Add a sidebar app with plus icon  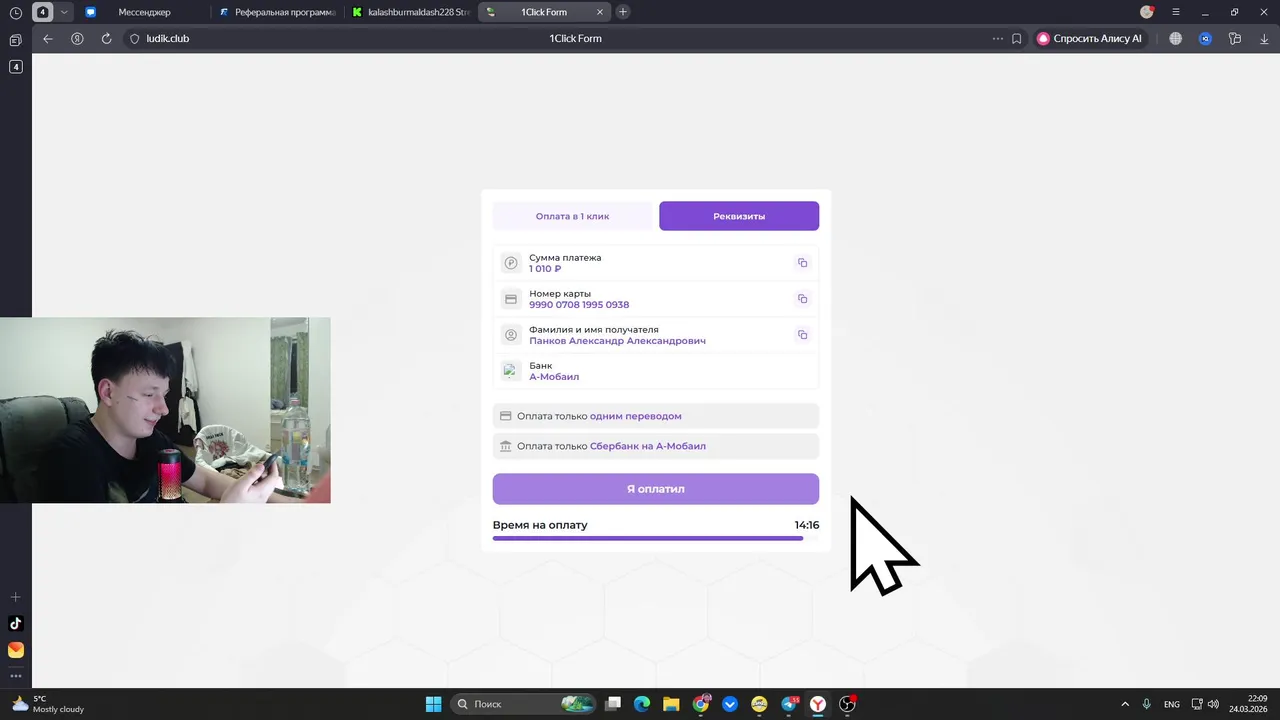tap(16, 597)
